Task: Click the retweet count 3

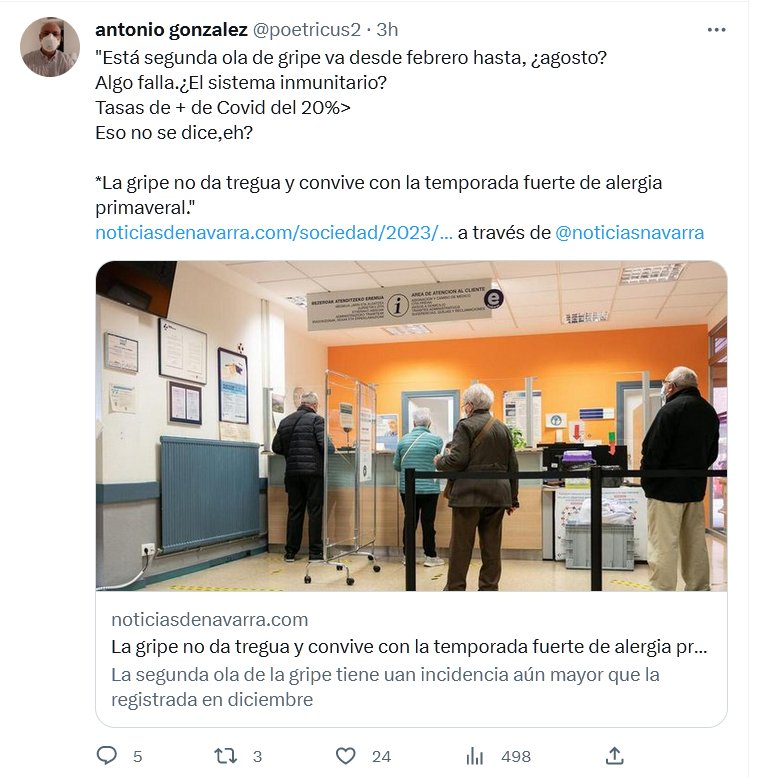Action: tap(257, 757)
